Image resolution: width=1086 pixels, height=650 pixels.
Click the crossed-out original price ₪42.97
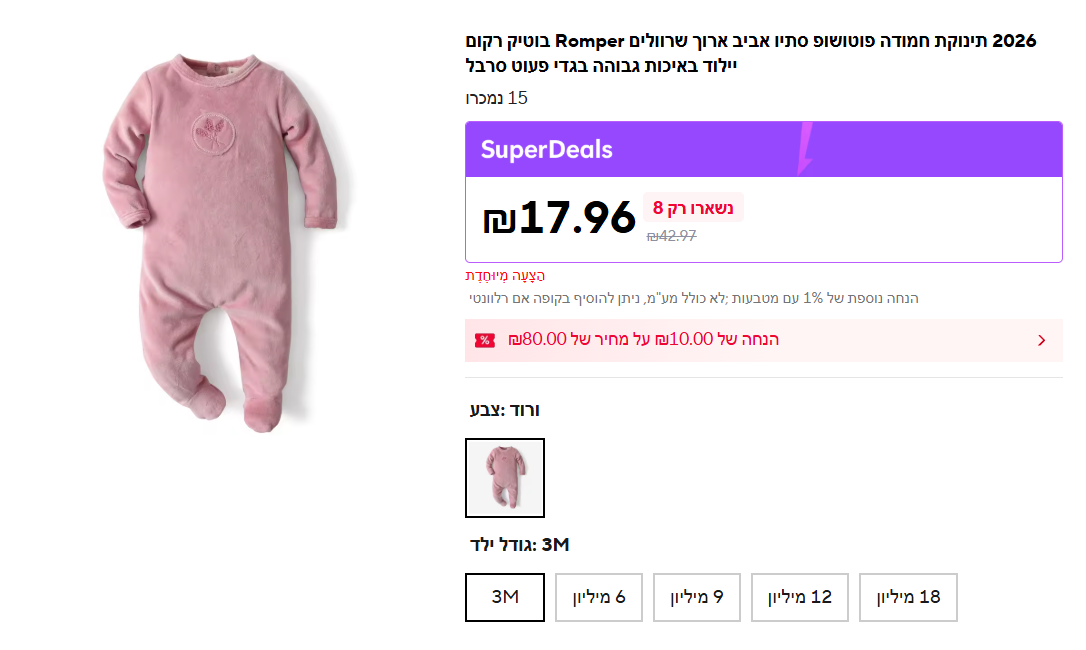click(671, 236)
